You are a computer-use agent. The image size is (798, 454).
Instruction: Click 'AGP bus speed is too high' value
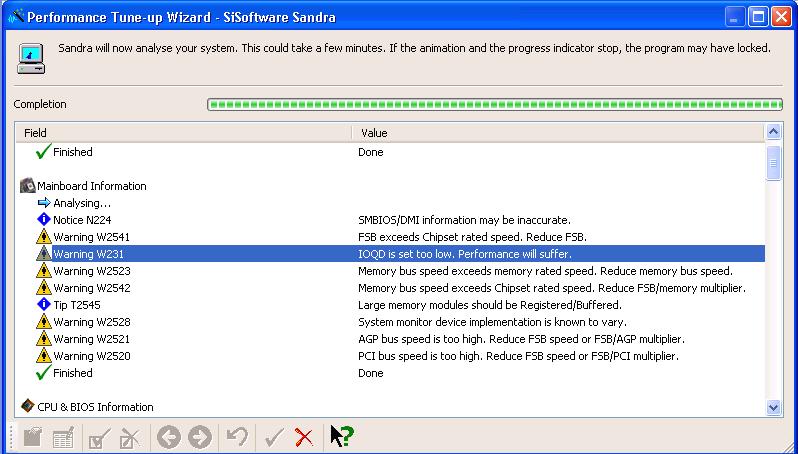click(522, 338)
